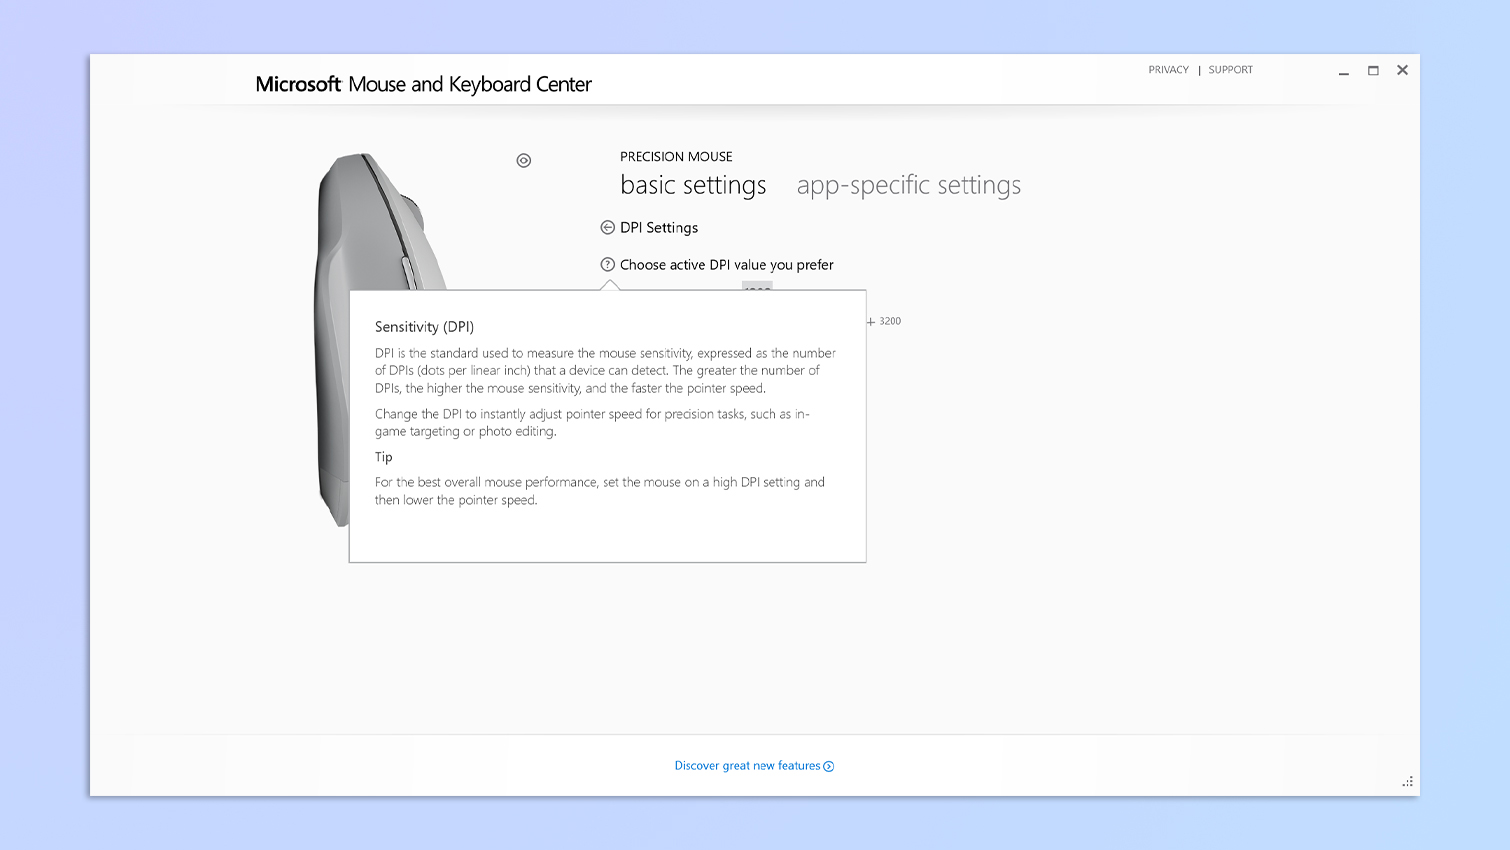
Task: Open the PRIVACY link
Action: pyautogui.click(x=1168, y=69)
